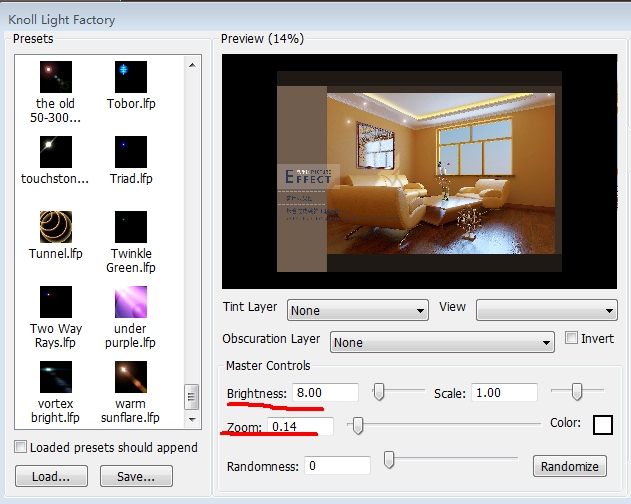The height and width of the screenshot is (504, 631).
Task: Click the Randomness slider handle
Action: click(x=388, y=460)
